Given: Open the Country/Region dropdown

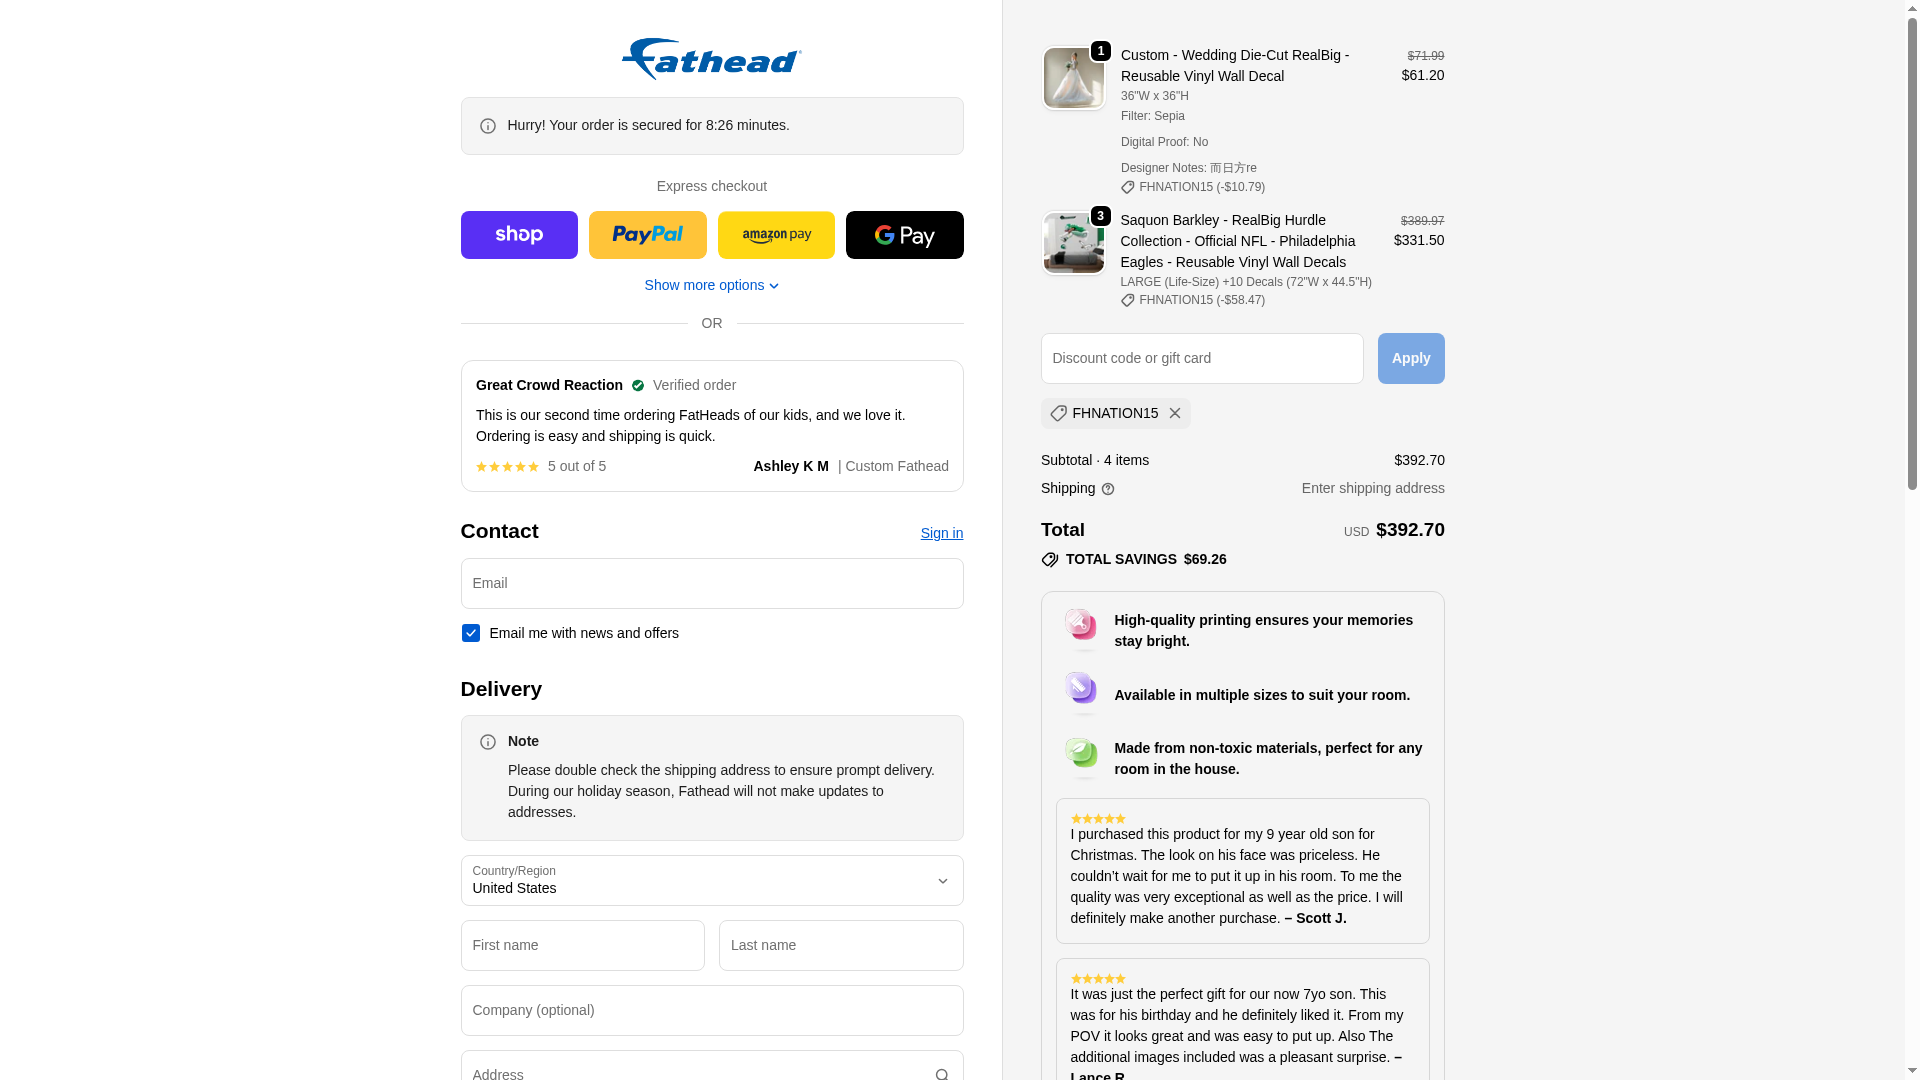Looking at the screenshot, I should (x=712, y=881).
